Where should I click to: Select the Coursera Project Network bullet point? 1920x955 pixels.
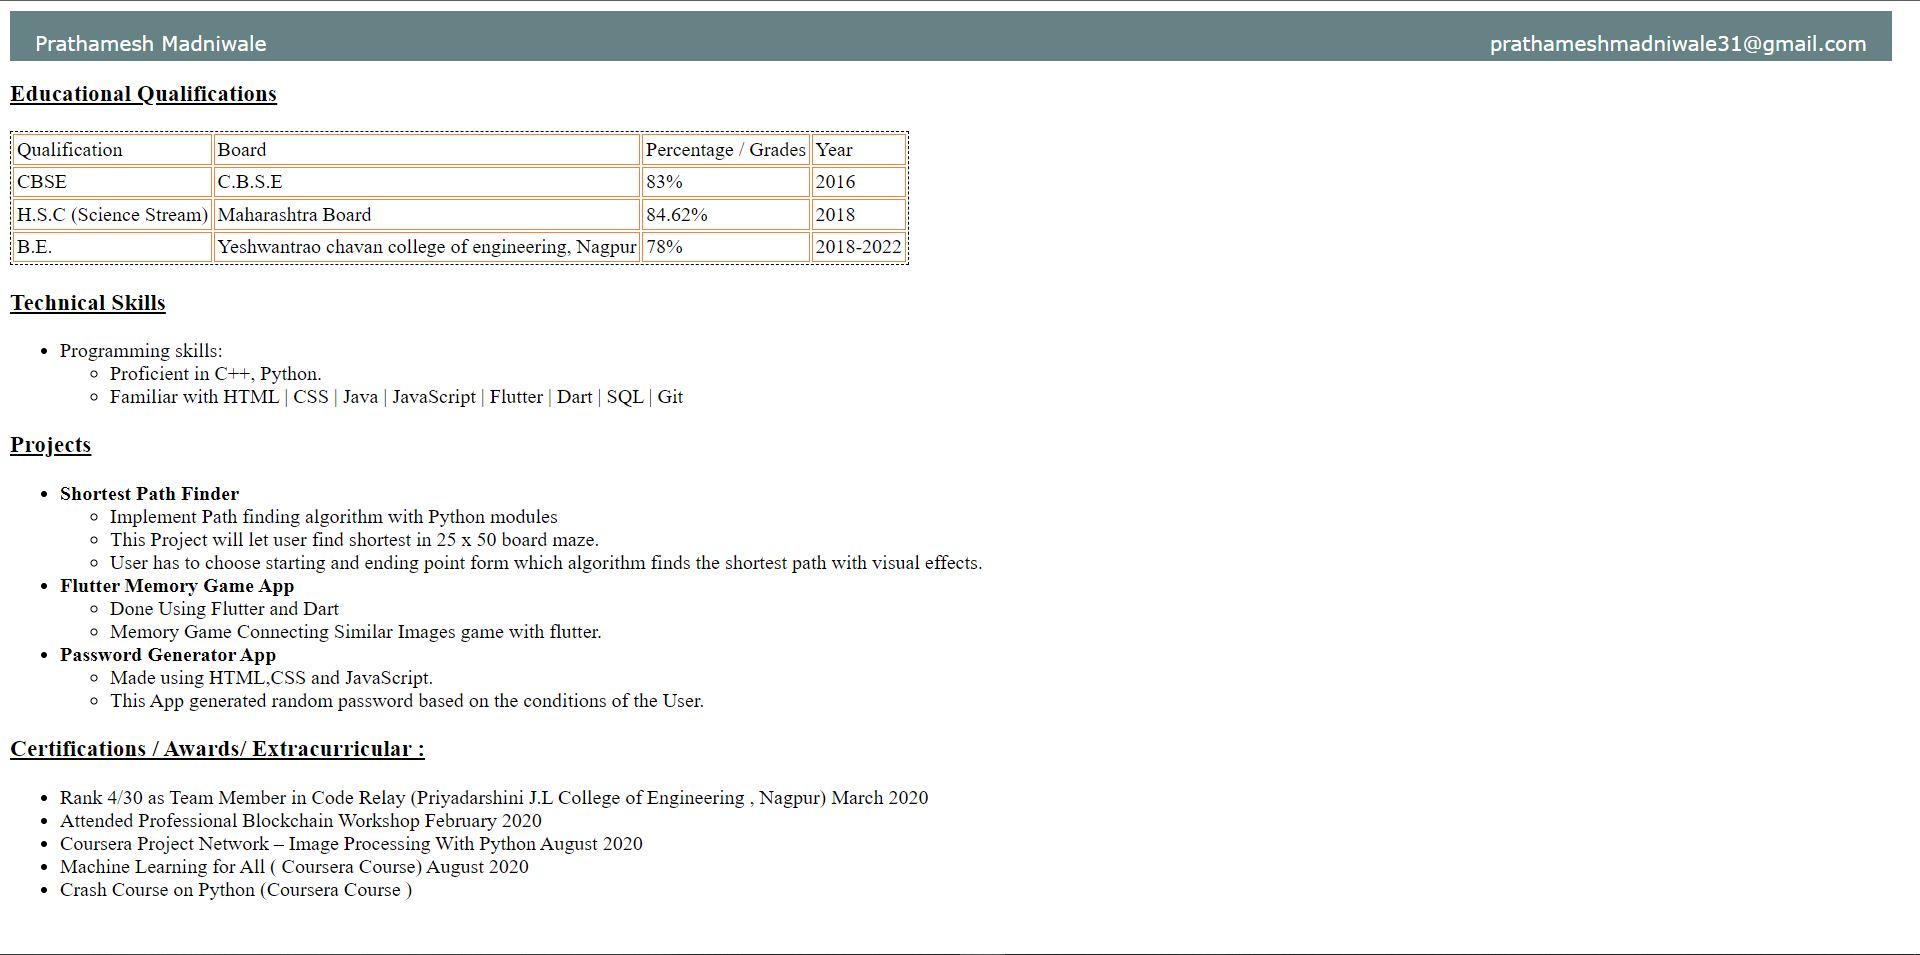coord(350,843)
